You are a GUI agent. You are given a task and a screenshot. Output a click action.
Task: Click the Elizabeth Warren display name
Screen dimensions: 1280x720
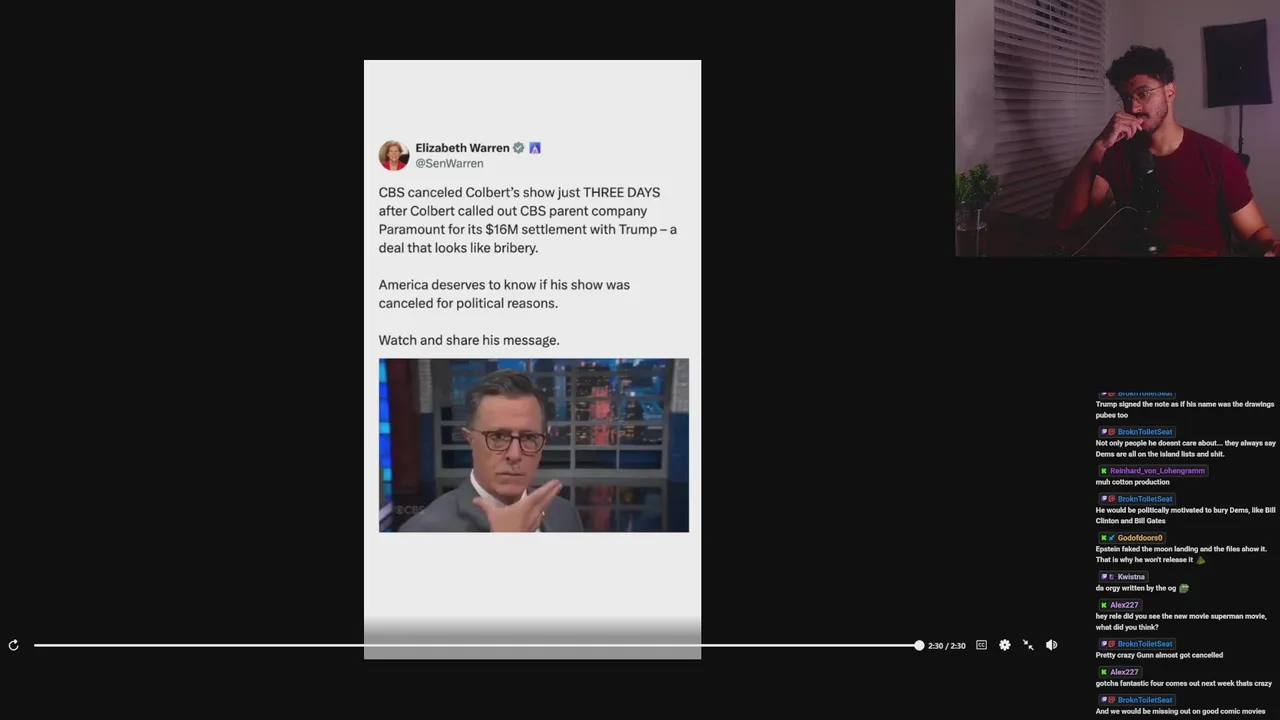pyautogui.click(x=462, y=148)
